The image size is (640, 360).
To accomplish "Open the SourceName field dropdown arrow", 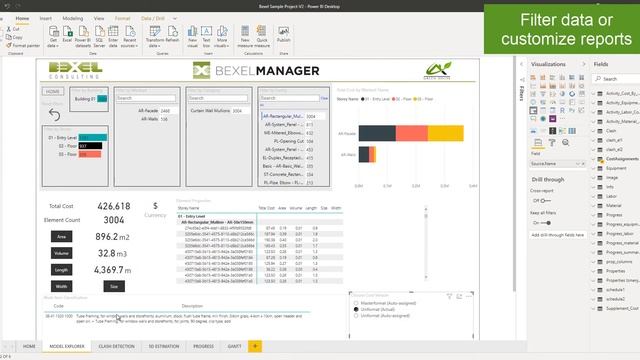I will pyautogui.click(x=578, y=164).
